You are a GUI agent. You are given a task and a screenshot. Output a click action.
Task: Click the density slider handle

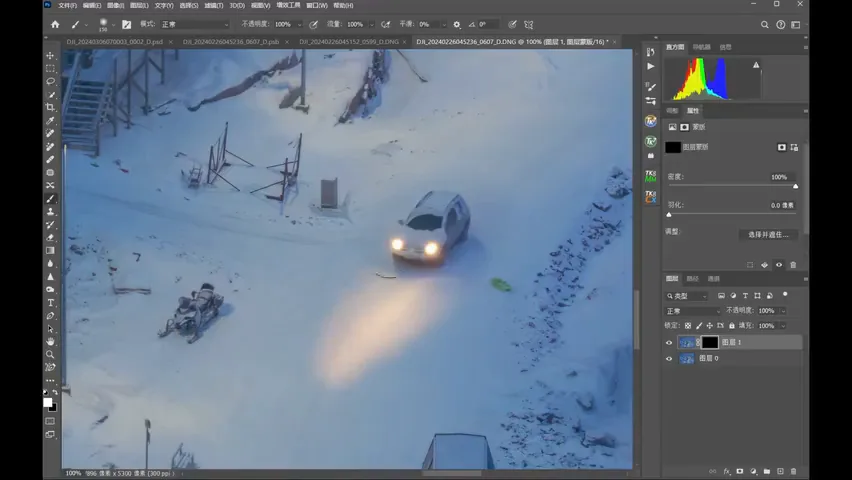point(795,186)
